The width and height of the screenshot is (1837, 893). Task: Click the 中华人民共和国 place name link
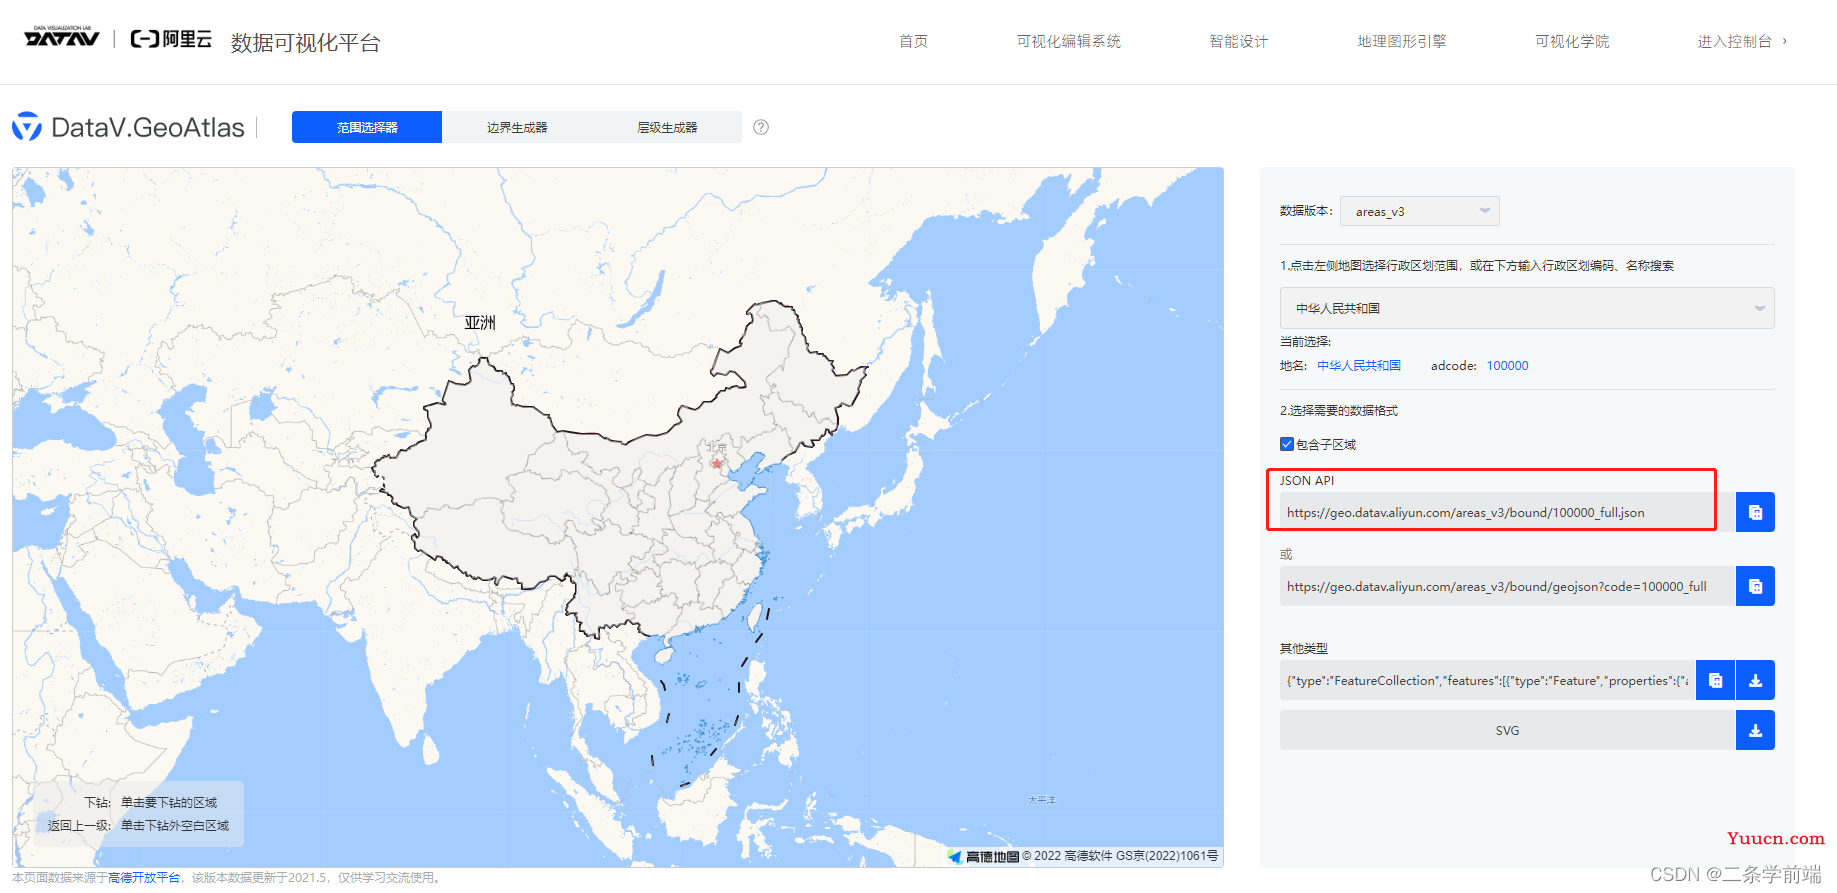[1359, 366]
